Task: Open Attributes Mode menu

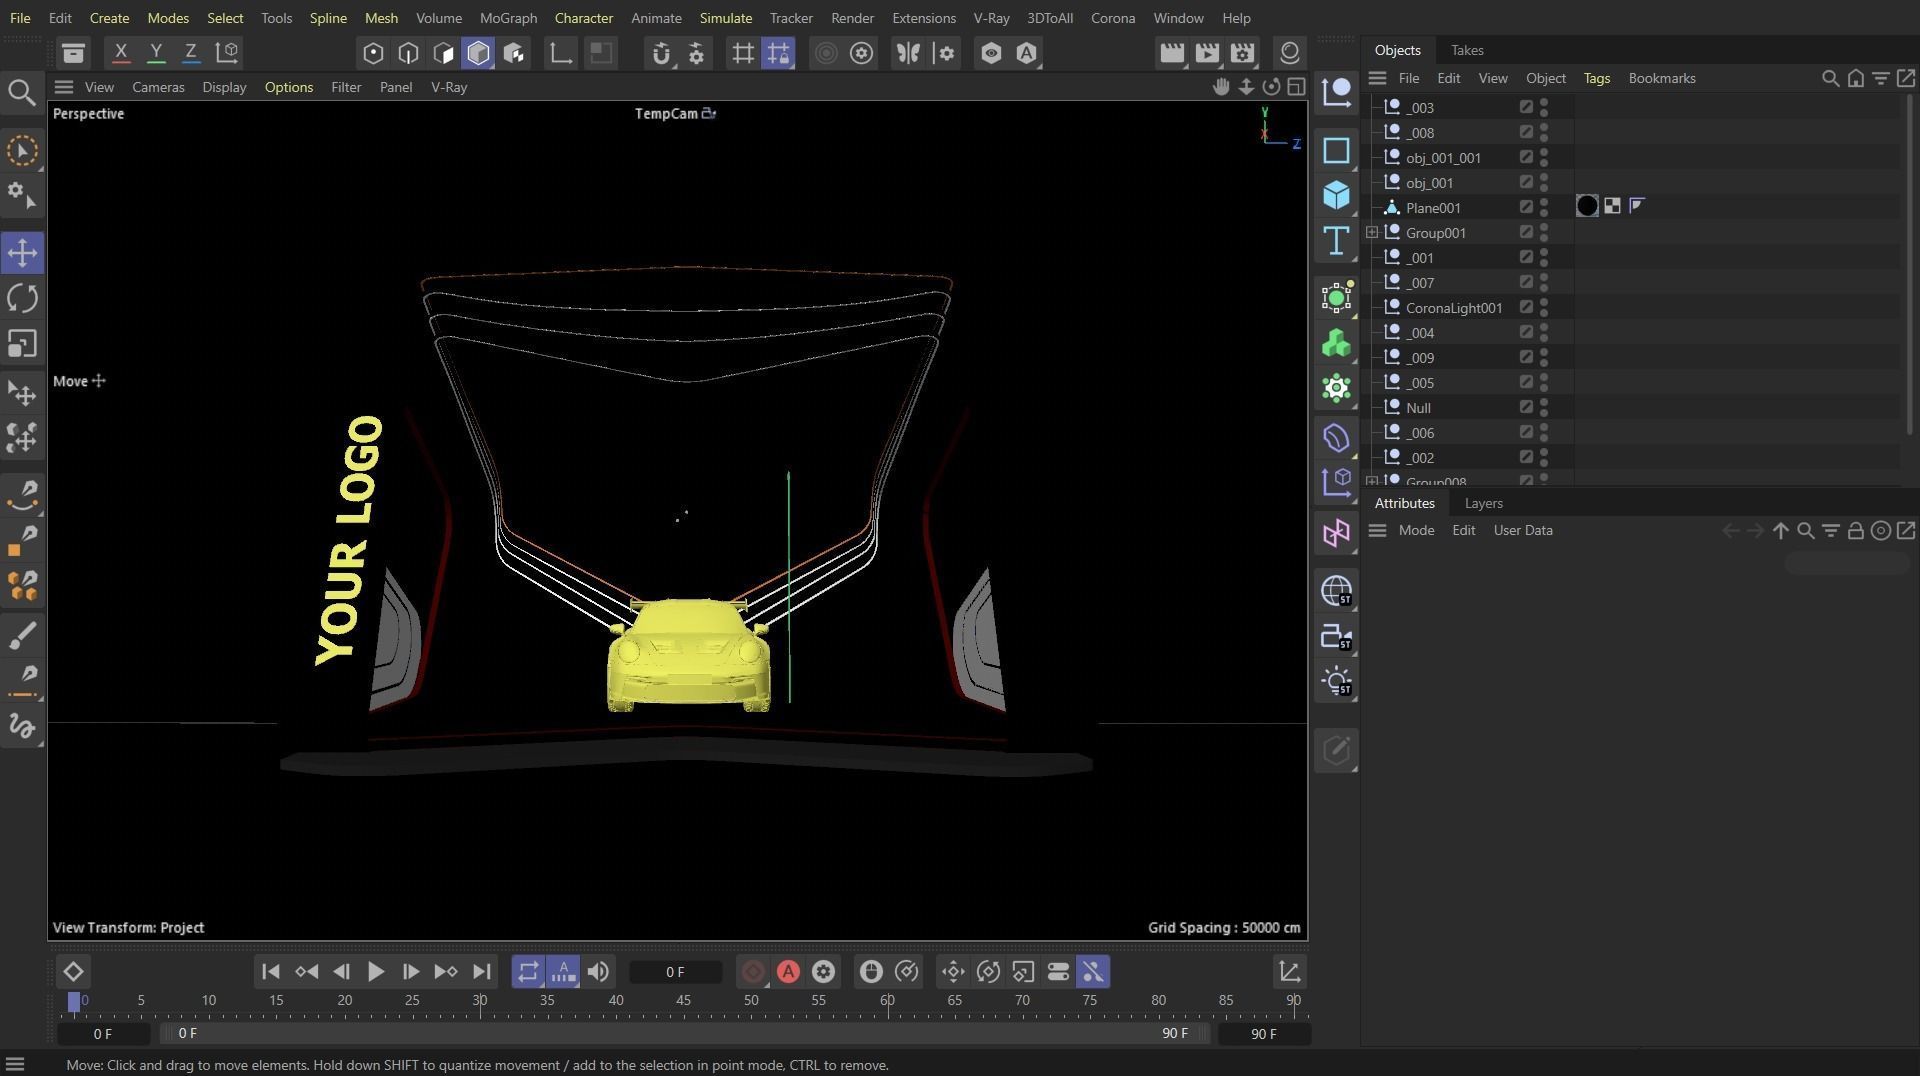Action: click(1416, 530)
